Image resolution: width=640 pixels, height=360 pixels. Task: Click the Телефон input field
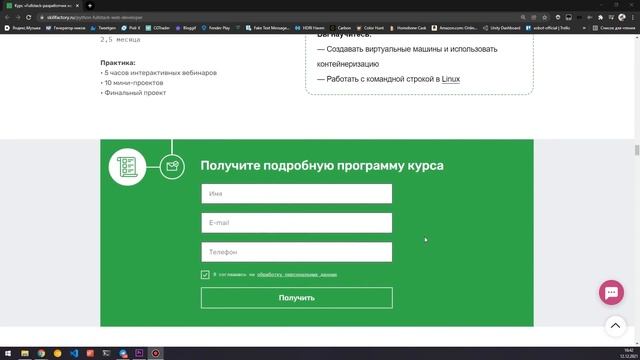(296, 252)
